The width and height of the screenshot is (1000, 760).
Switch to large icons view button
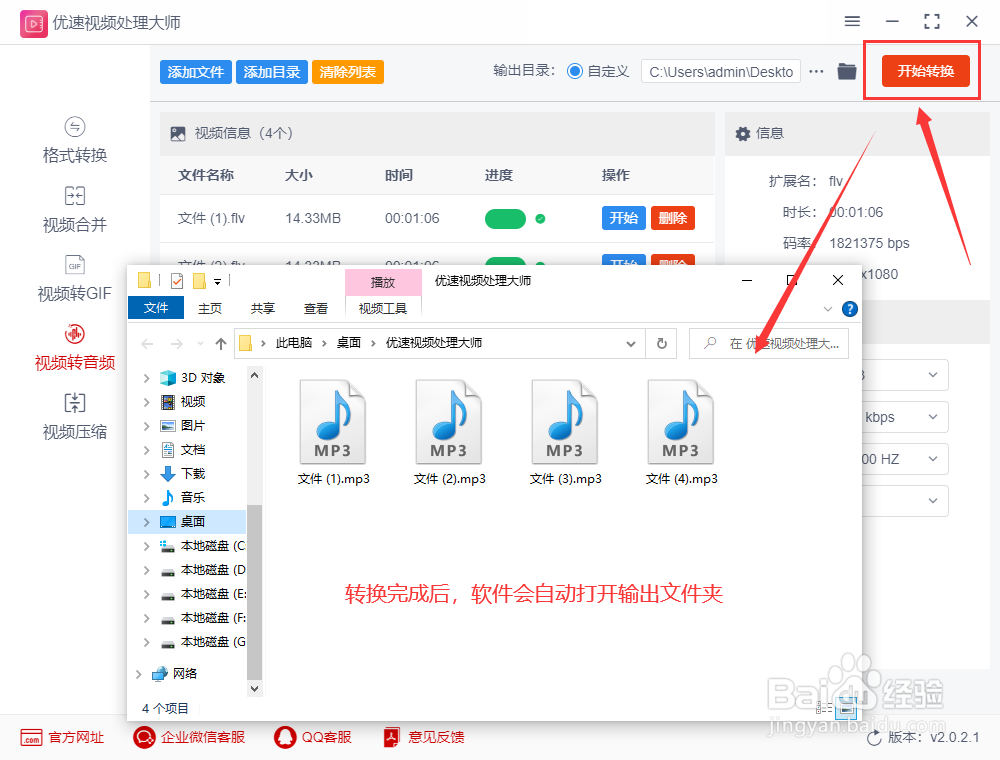[x=847, y=708]
